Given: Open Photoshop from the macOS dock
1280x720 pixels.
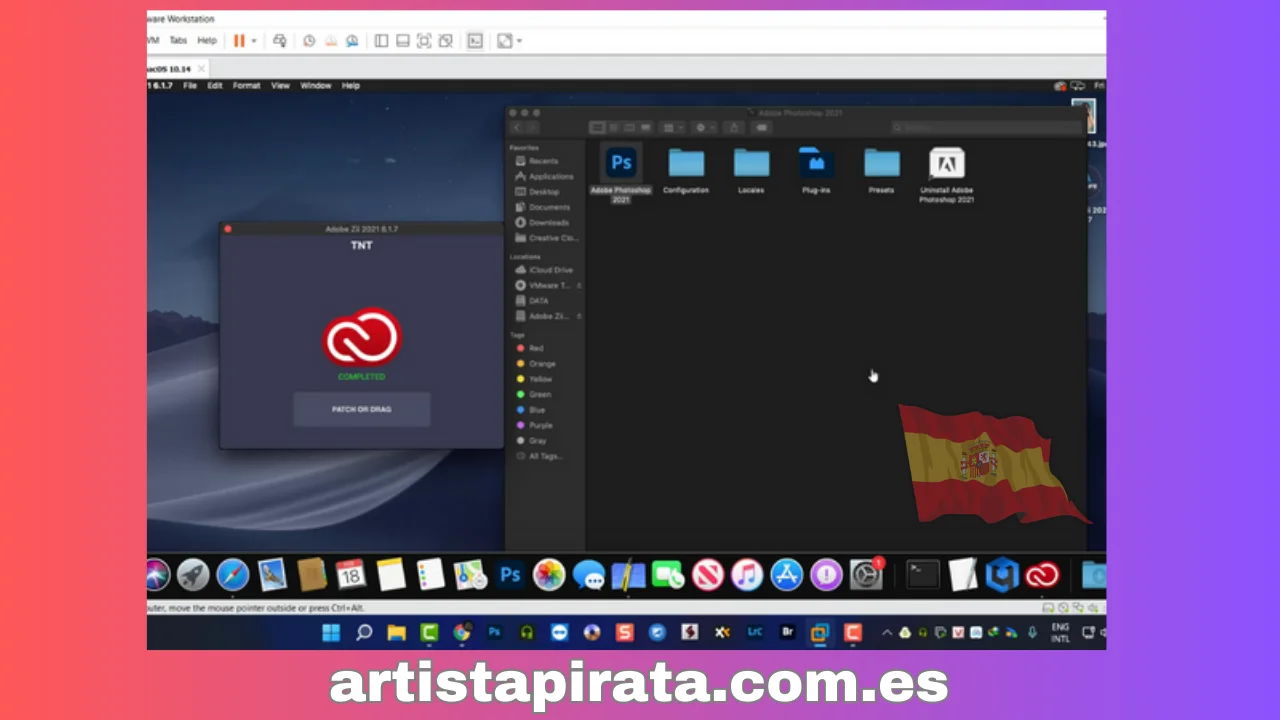Looking at the screenshot, I should click(510, 574).
